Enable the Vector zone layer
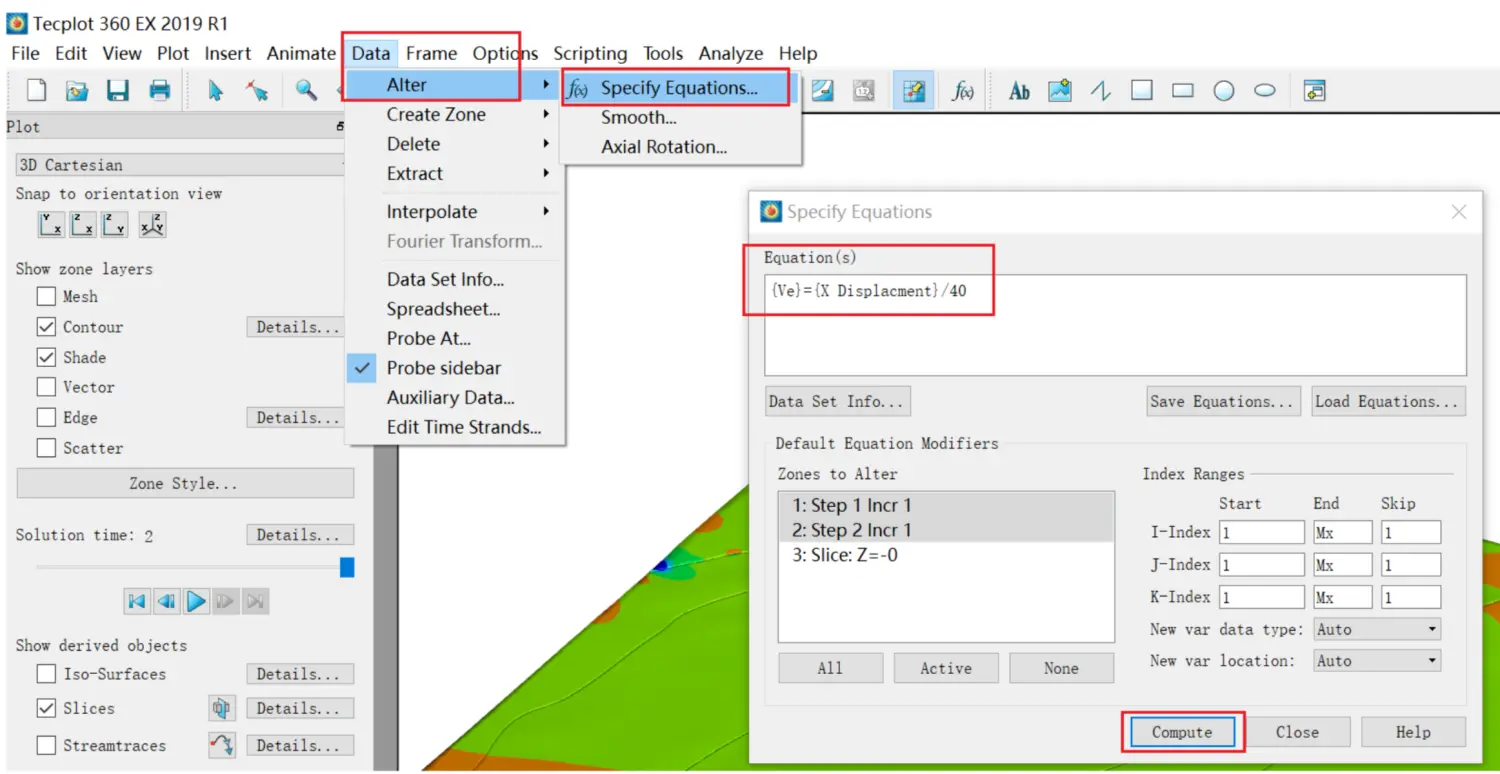Screen dimensions: 1500x774 [x=46, y=387]
